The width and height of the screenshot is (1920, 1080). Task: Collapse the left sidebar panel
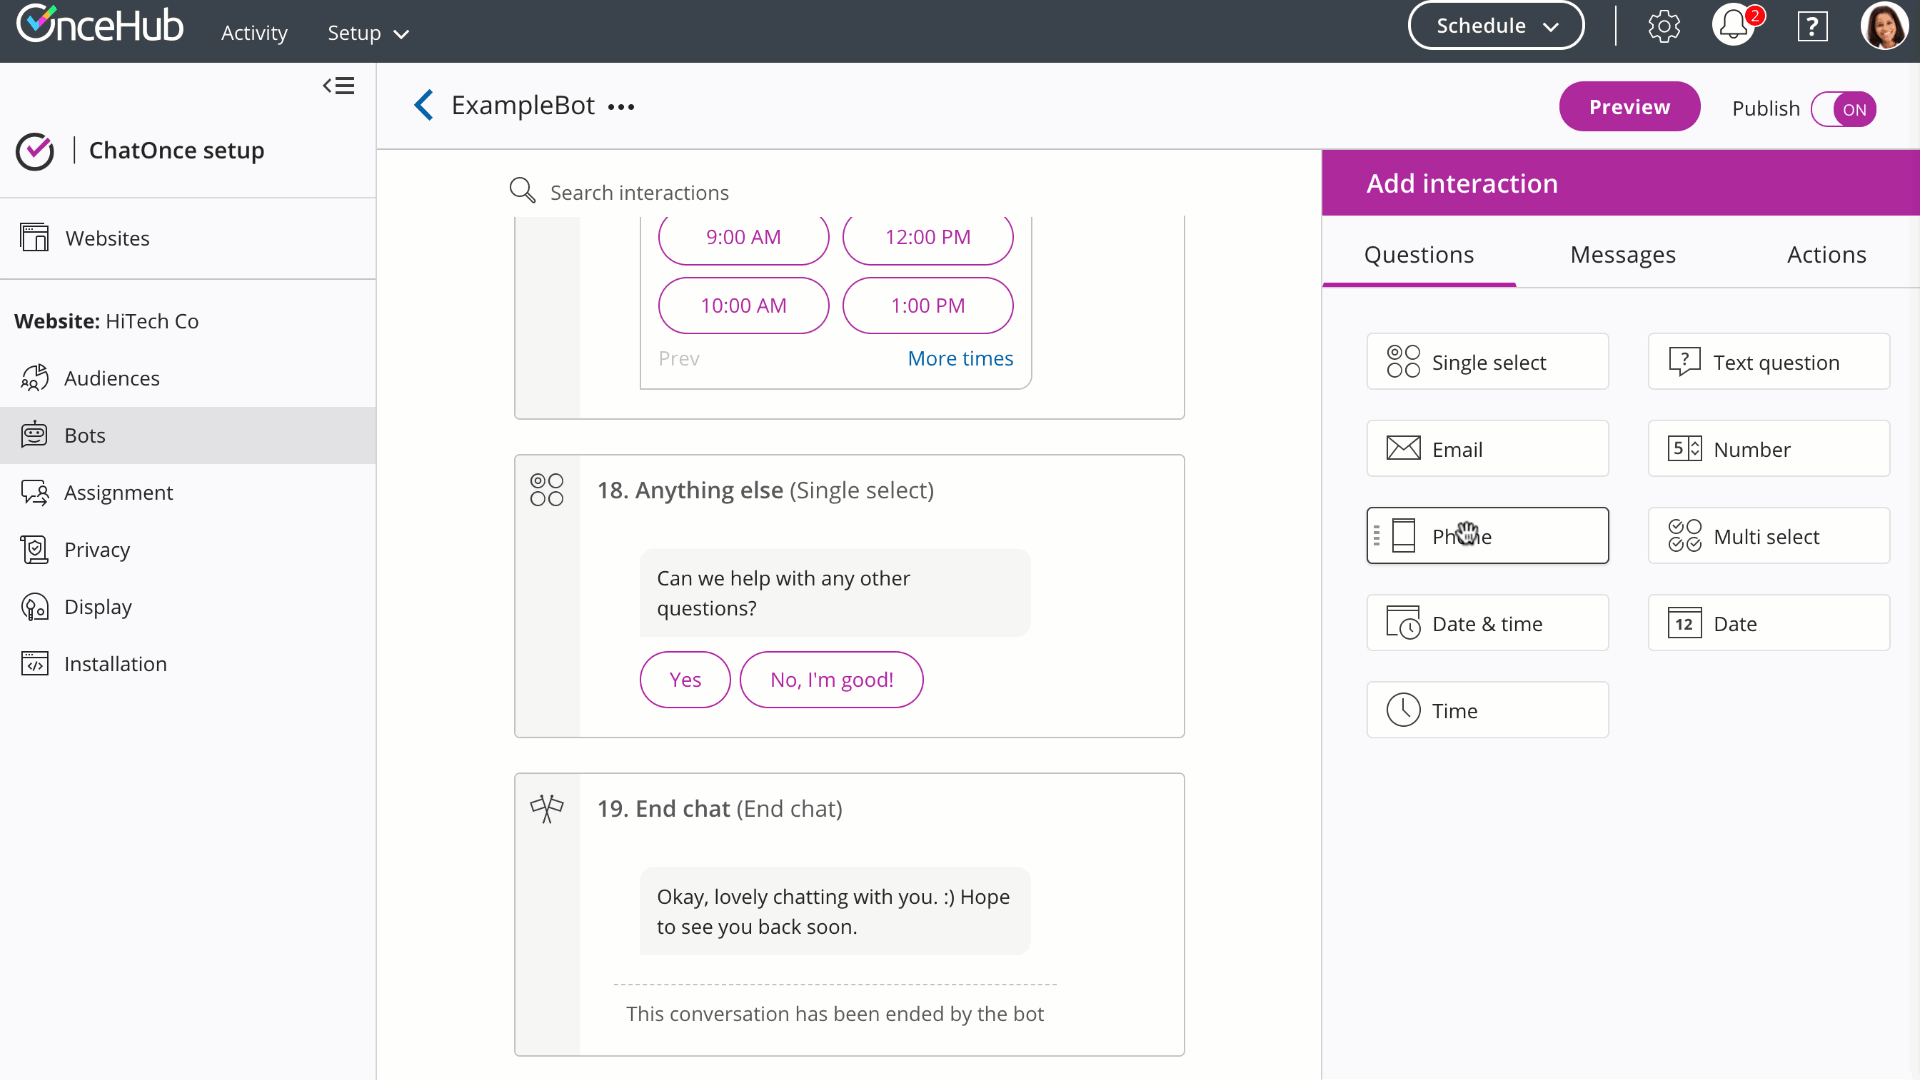coord(338,86)
